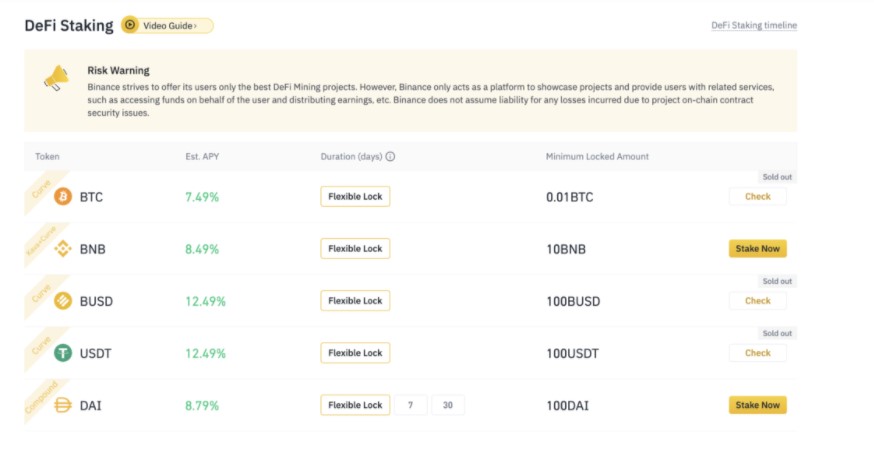This screenshot has width=874, height=463.
Task: Select Flexible Lock for DAI
Action: pyautogui.click(x=355, y=405)
